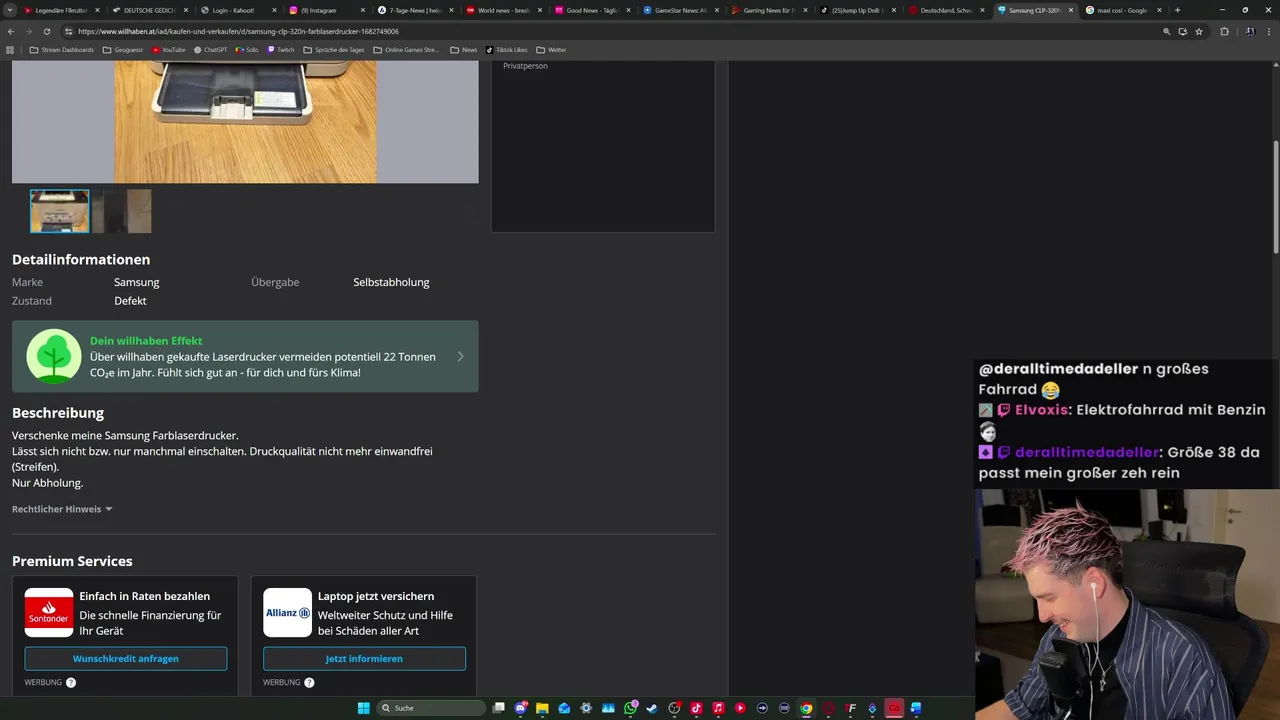
Task: Open a new browser tab
Action: 1177,10
